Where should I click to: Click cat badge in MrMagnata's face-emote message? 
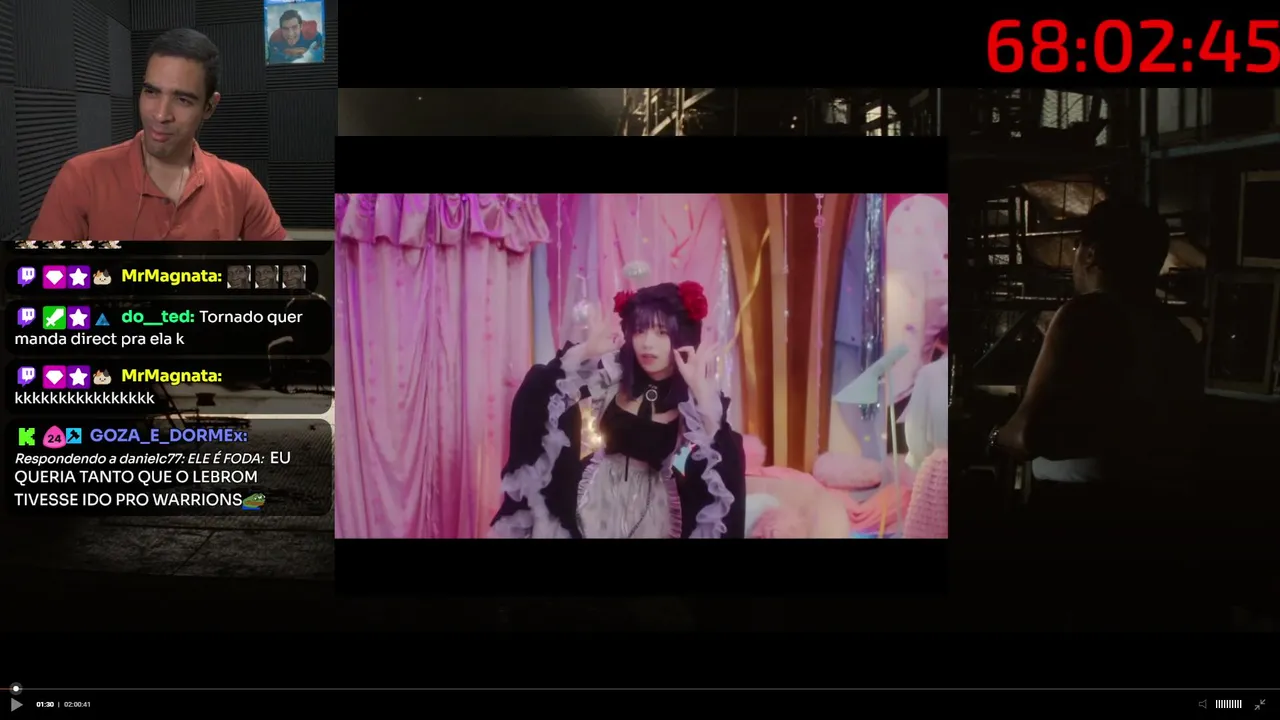tap(102, 277)
